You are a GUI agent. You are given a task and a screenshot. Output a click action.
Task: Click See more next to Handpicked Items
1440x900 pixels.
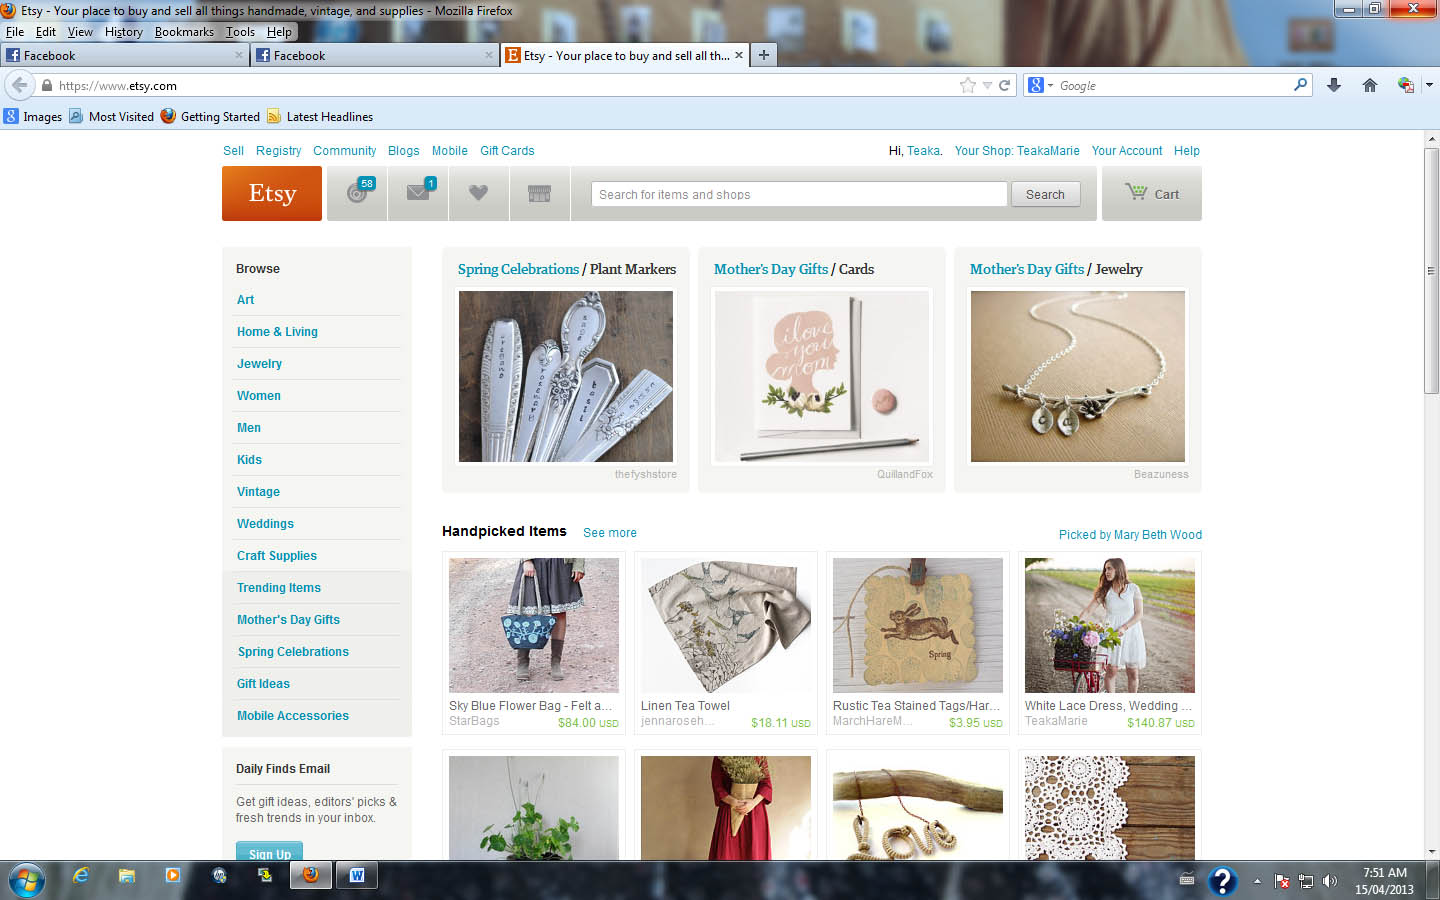pyautogui.click(x=610, y=532)
